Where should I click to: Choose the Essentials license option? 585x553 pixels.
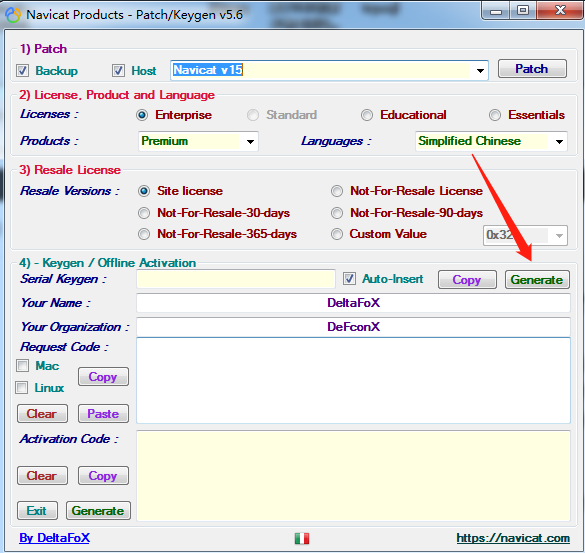tap(495, 115)
